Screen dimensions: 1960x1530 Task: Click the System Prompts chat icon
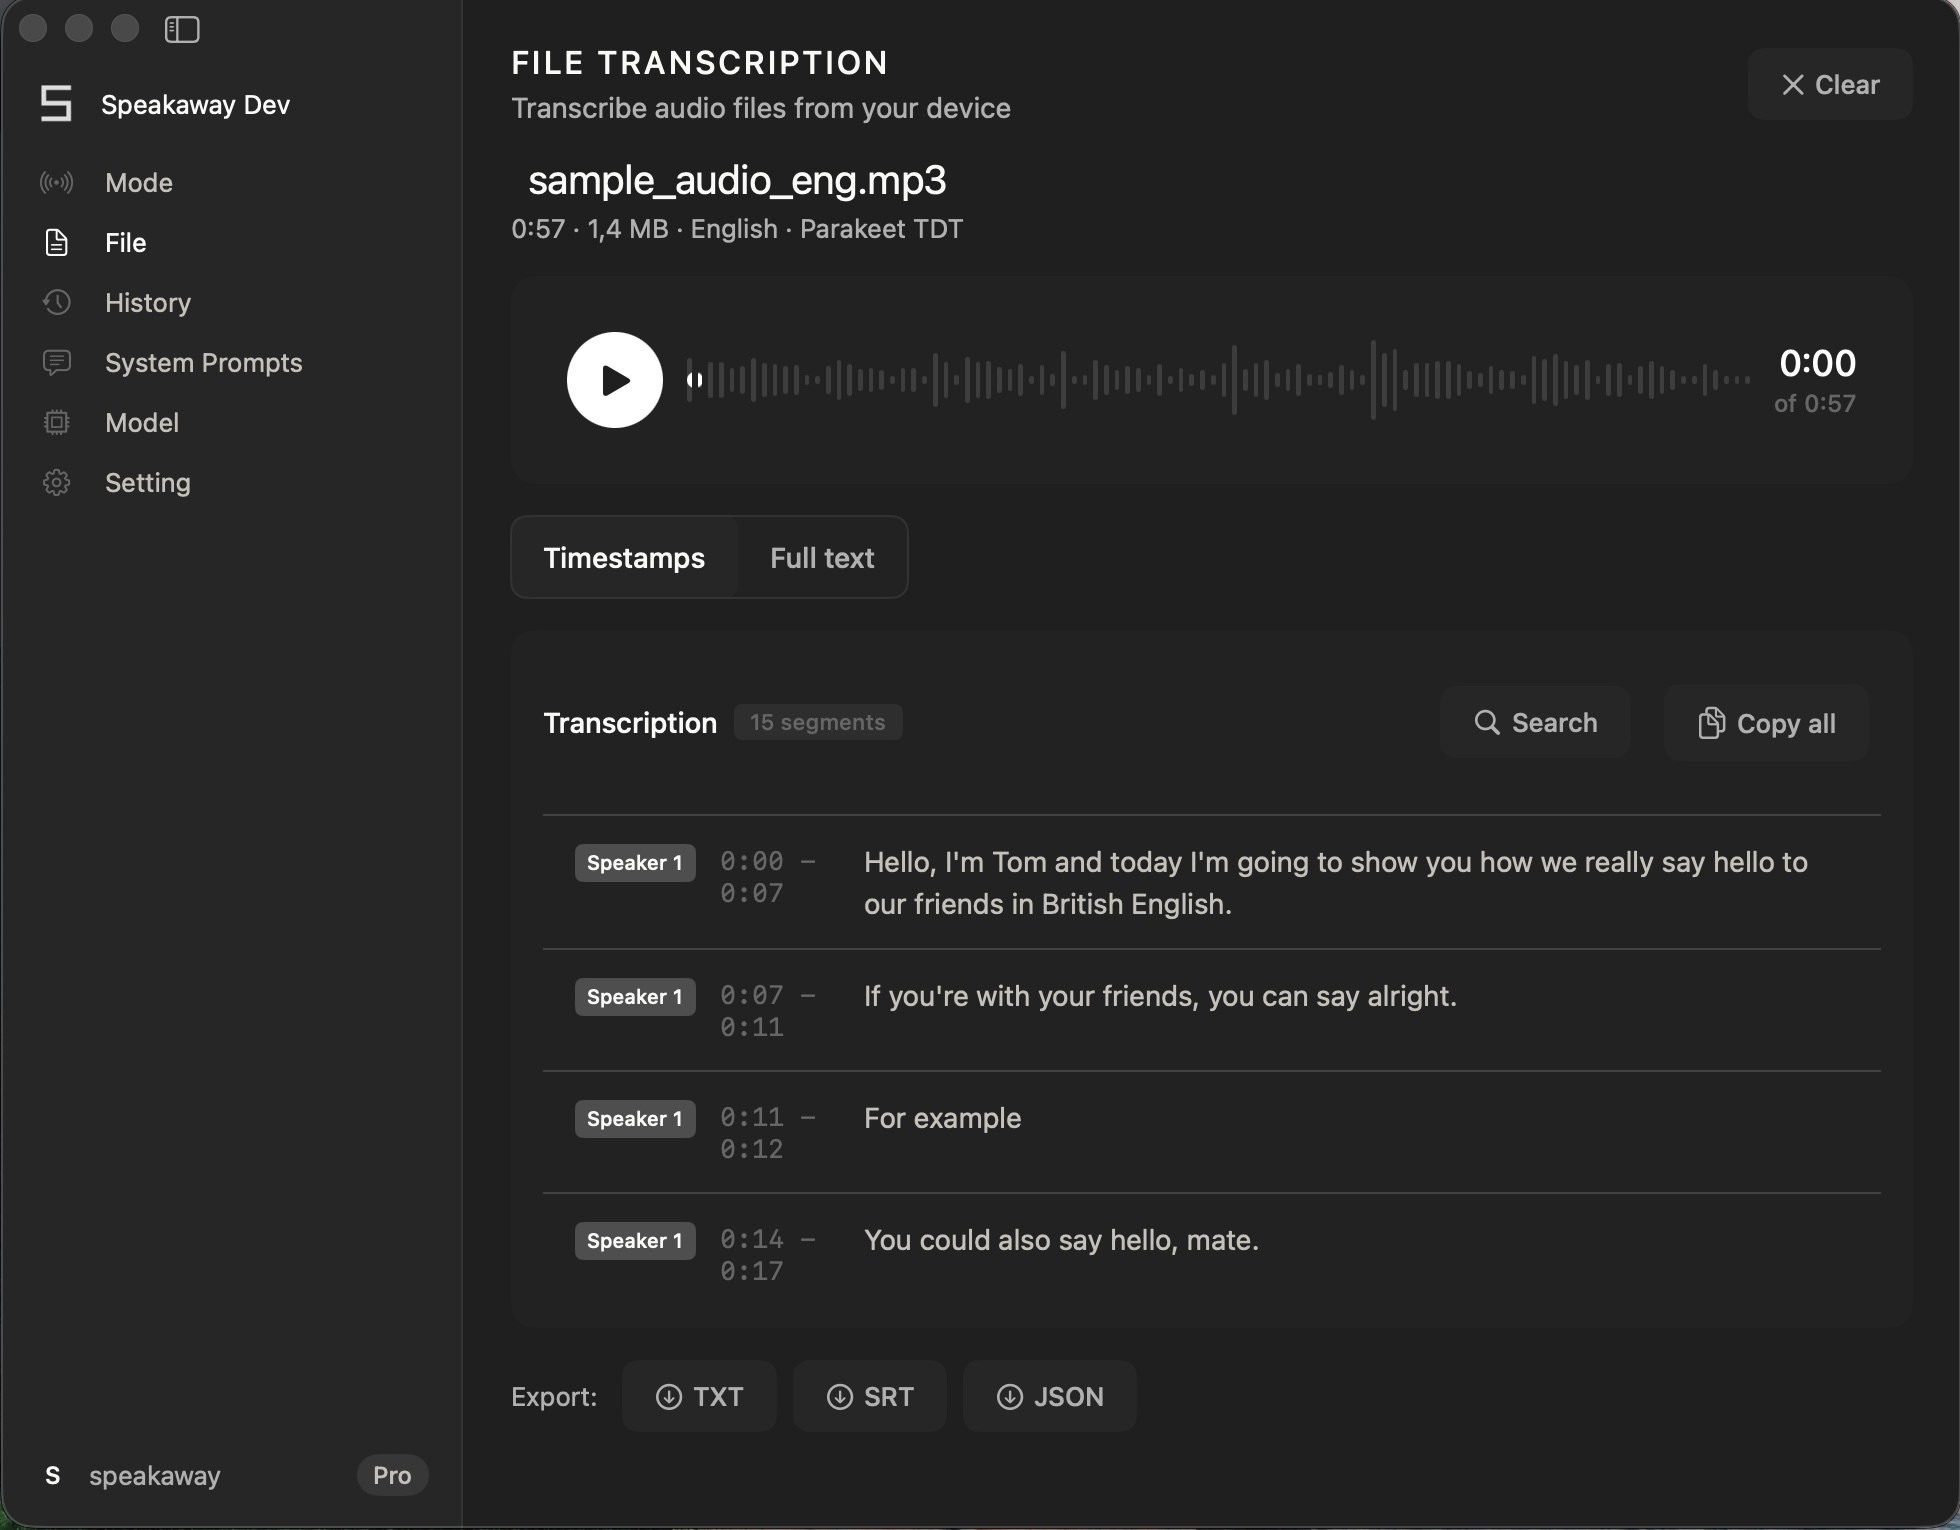57,363
